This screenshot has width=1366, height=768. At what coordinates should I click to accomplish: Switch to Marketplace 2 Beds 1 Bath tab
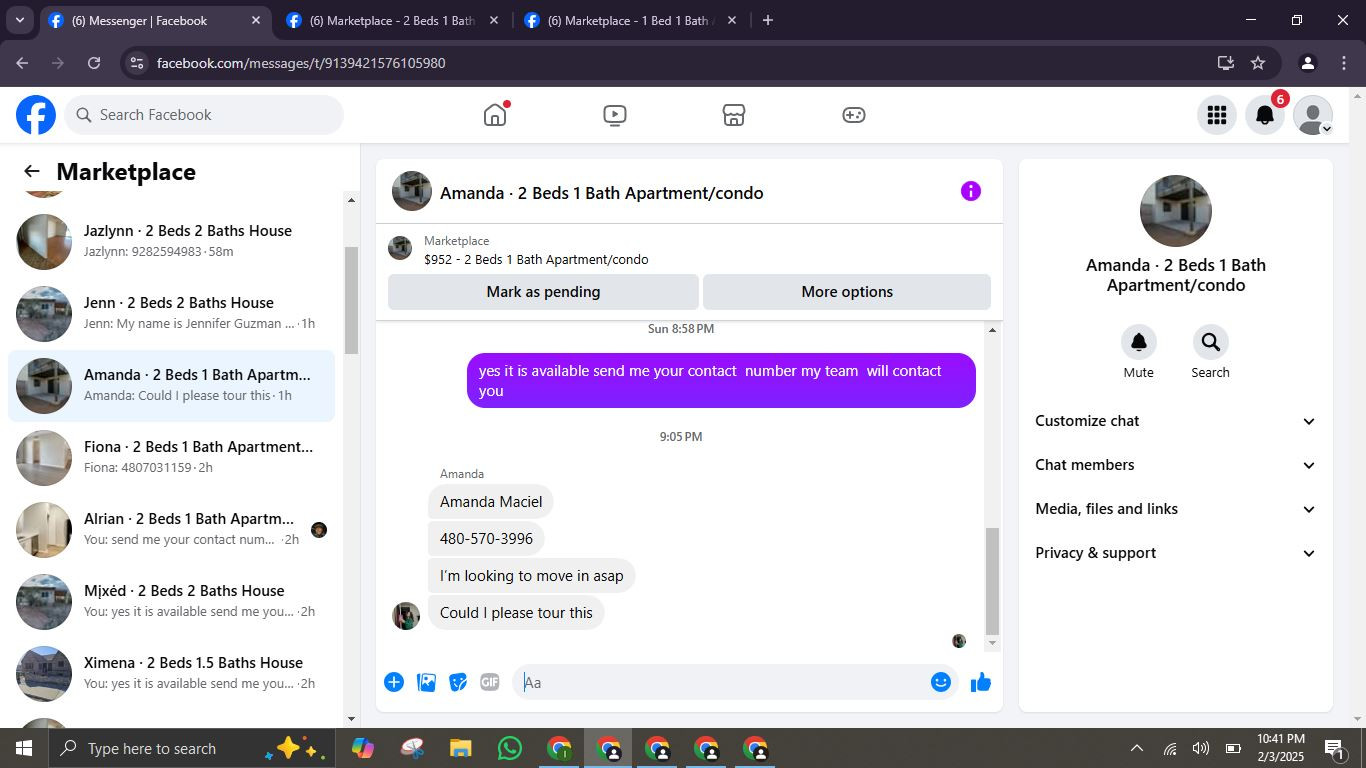tap(392, 20)
